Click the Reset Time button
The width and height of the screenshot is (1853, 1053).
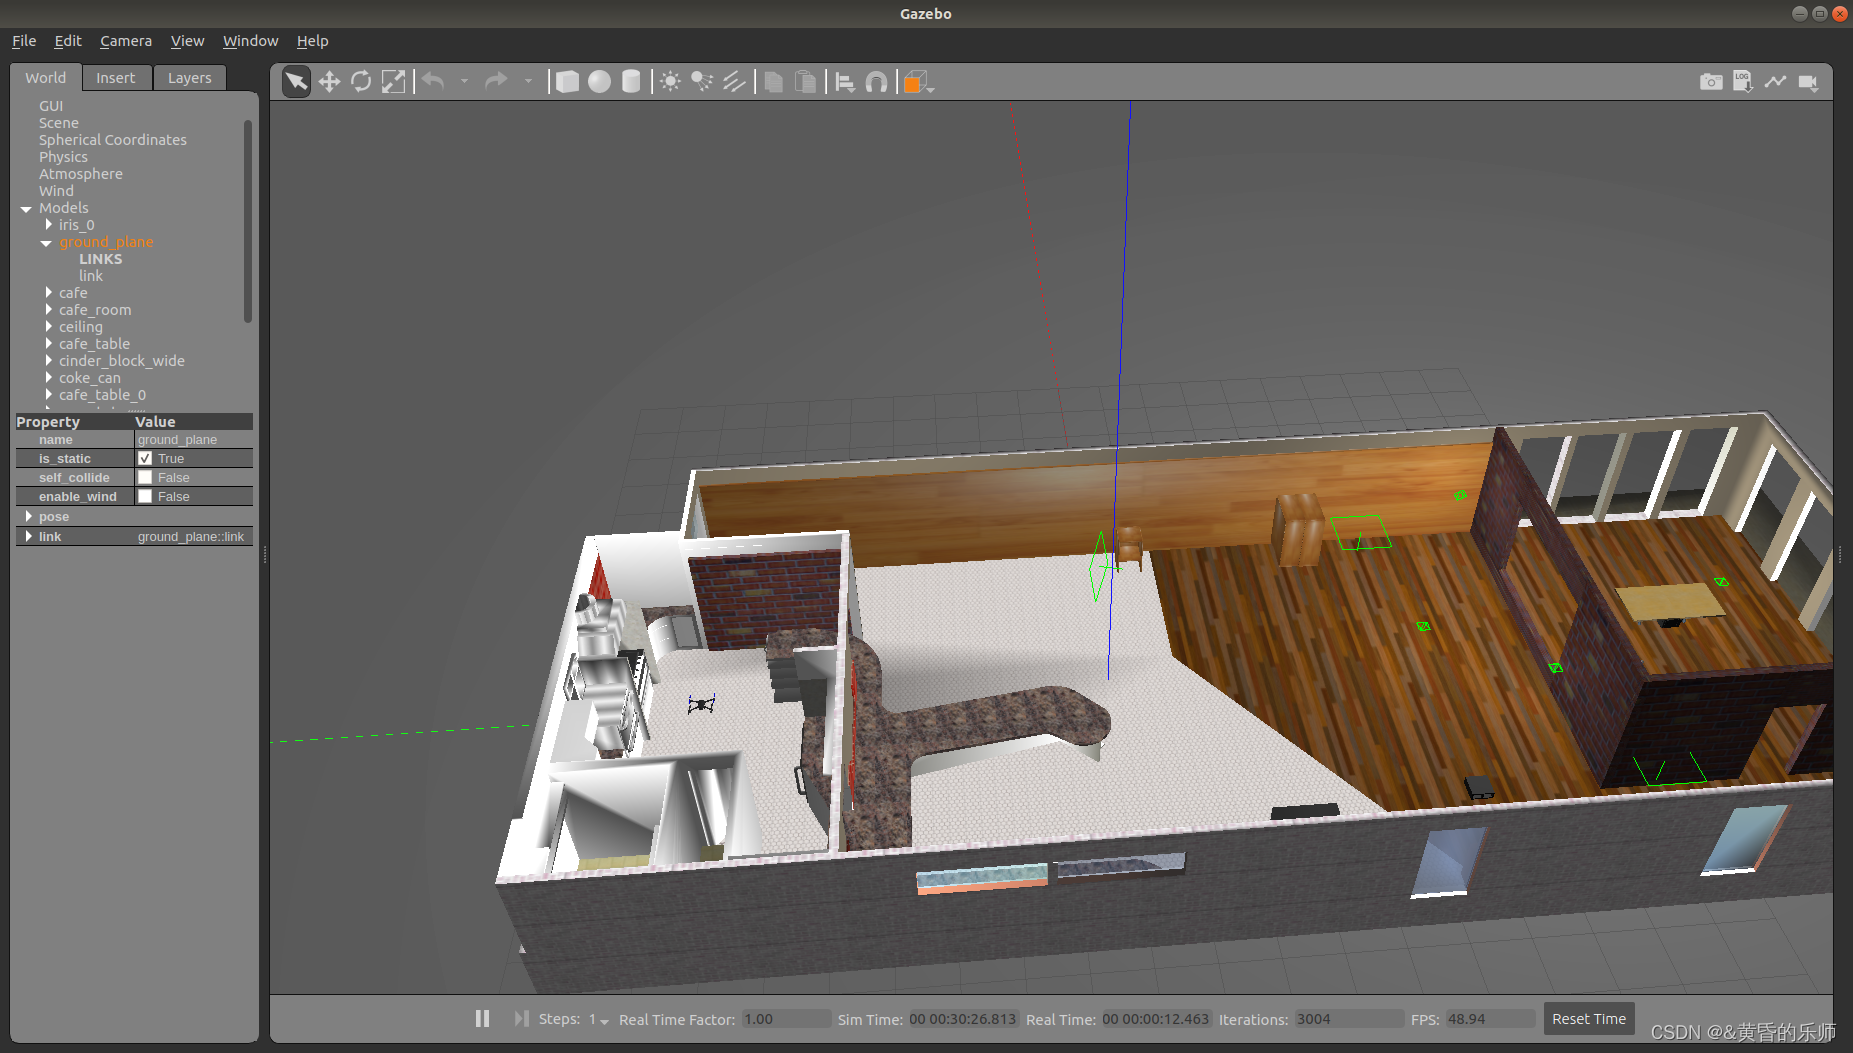[1589, 1019]
